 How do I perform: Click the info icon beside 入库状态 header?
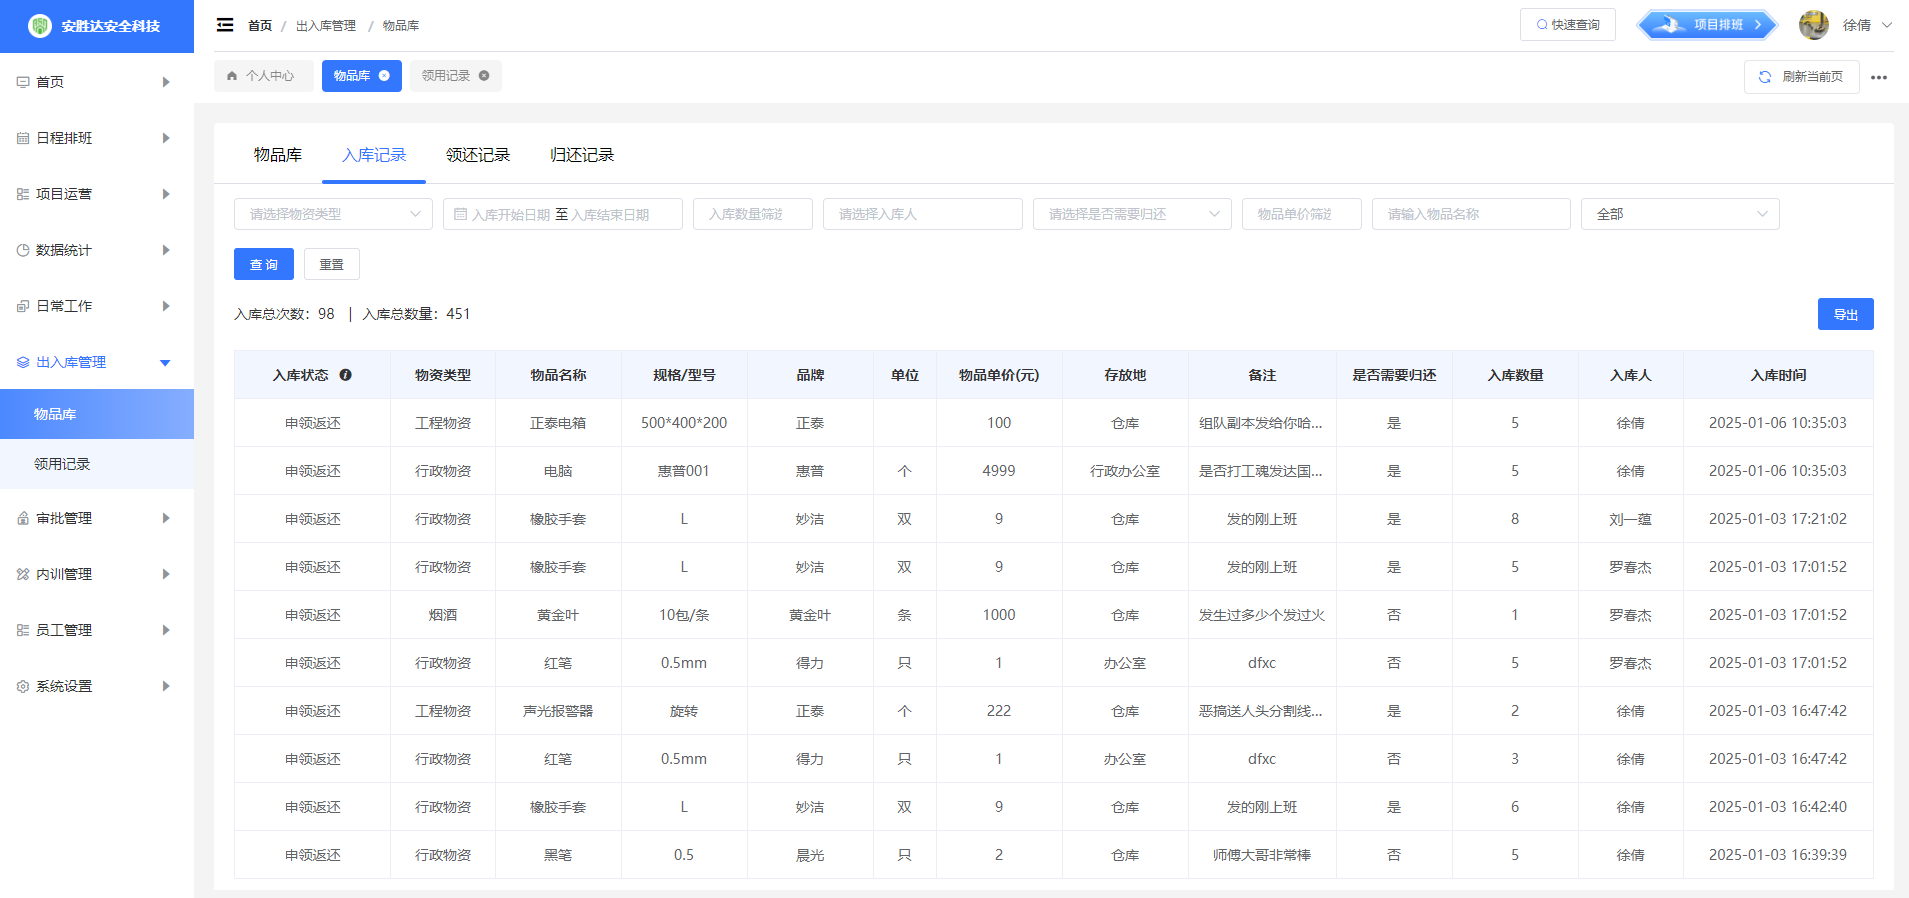click(x=346, y=375)
